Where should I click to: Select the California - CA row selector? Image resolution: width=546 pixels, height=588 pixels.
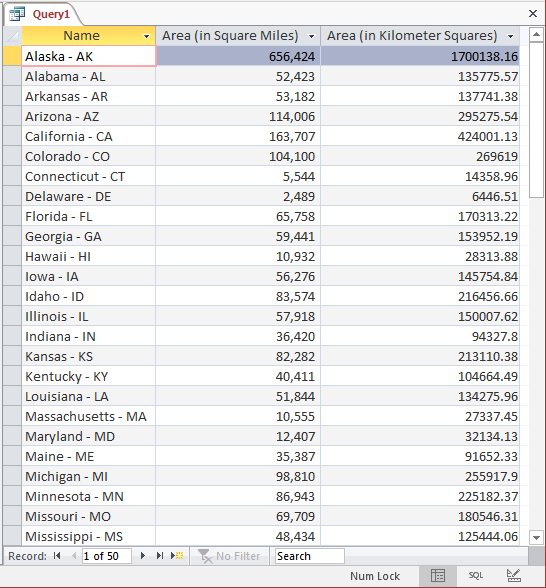click(12, 136)
